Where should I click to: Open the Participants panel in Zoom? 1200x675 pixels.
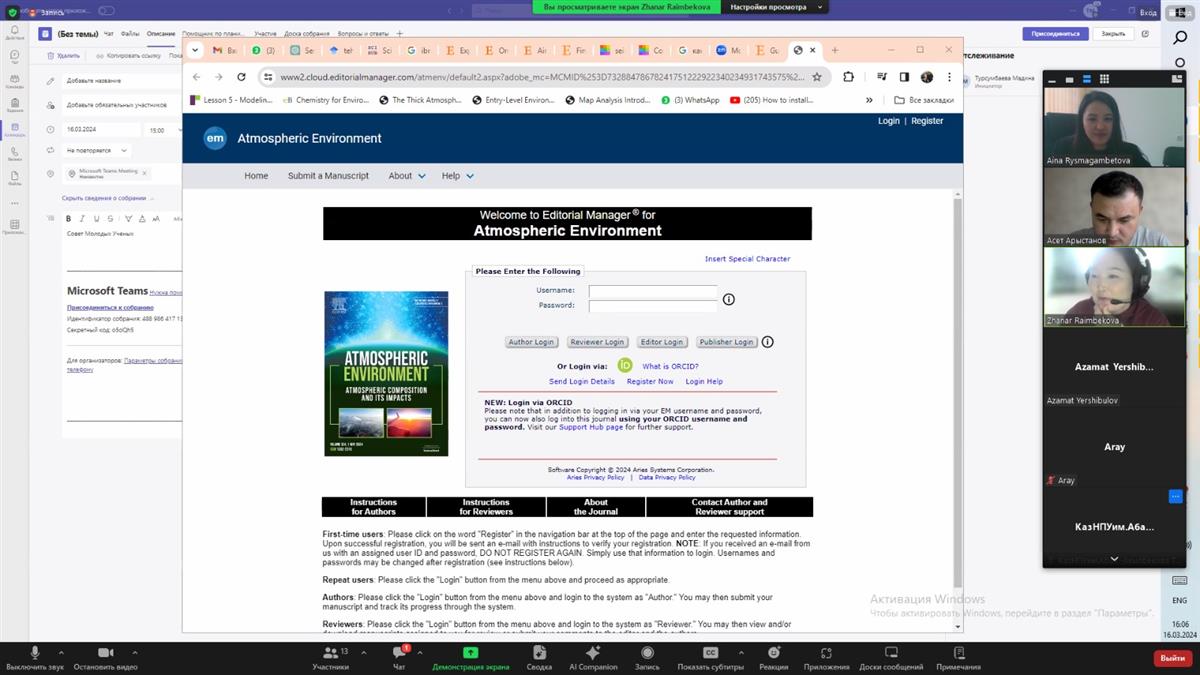pos(330,653)
